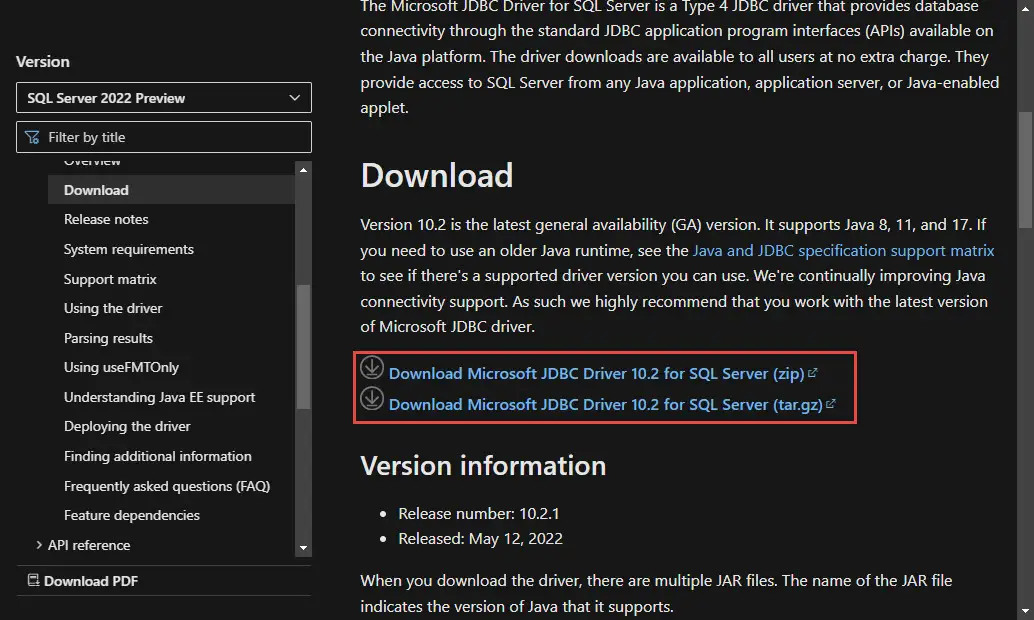Click the sidebar scroll down arrow

(x=303, y=547)
